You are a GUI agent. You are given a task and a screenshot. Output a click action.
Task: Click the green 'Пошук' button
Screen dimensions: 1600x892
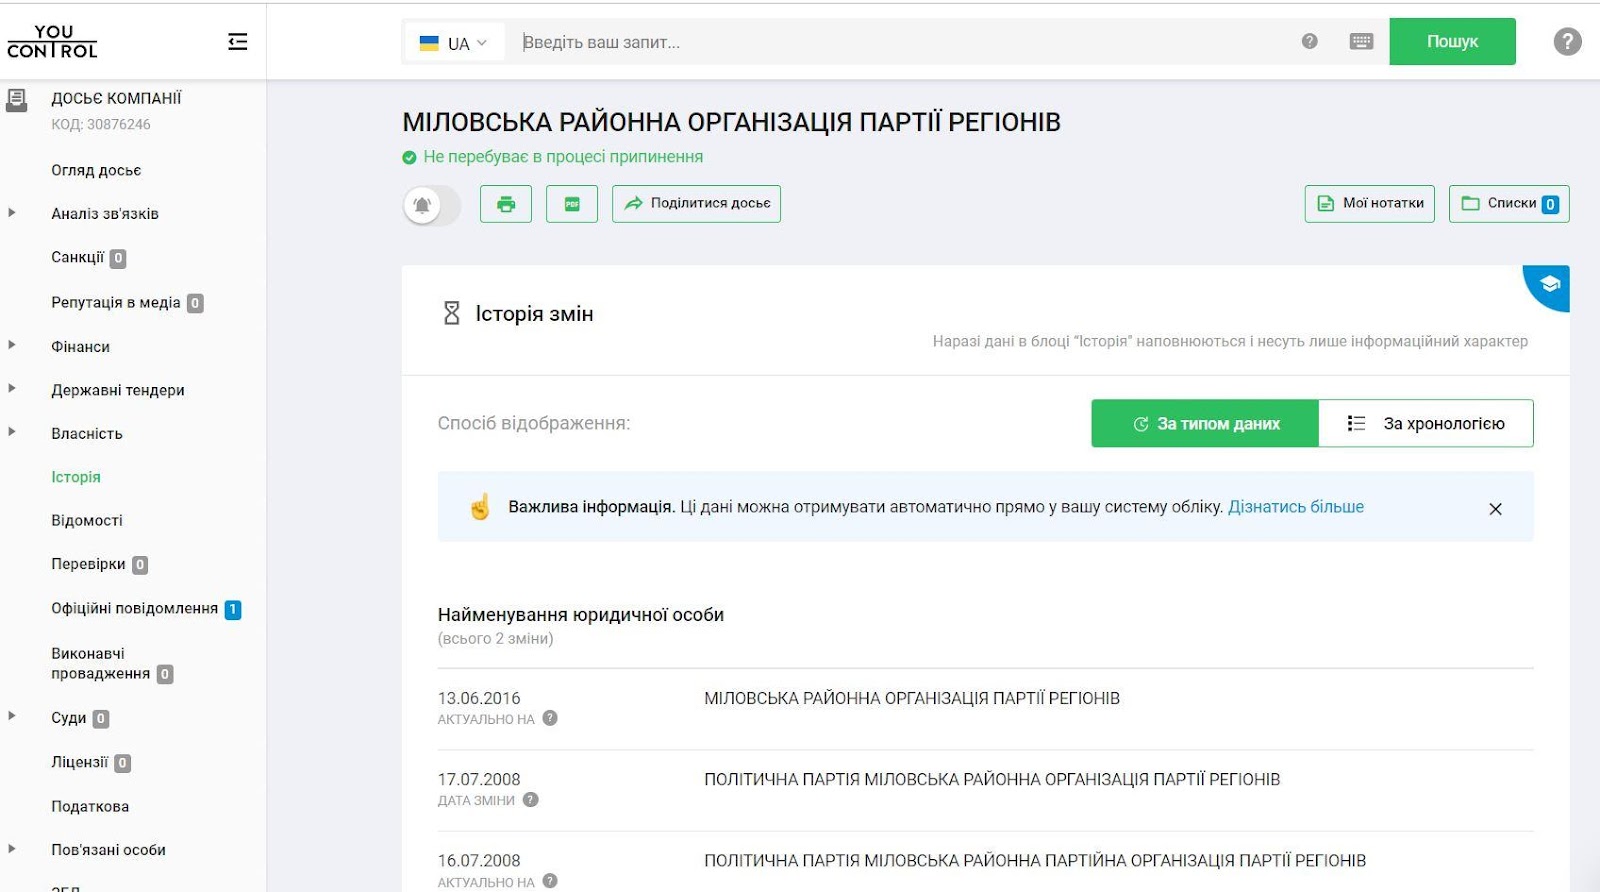(1452, 42)
